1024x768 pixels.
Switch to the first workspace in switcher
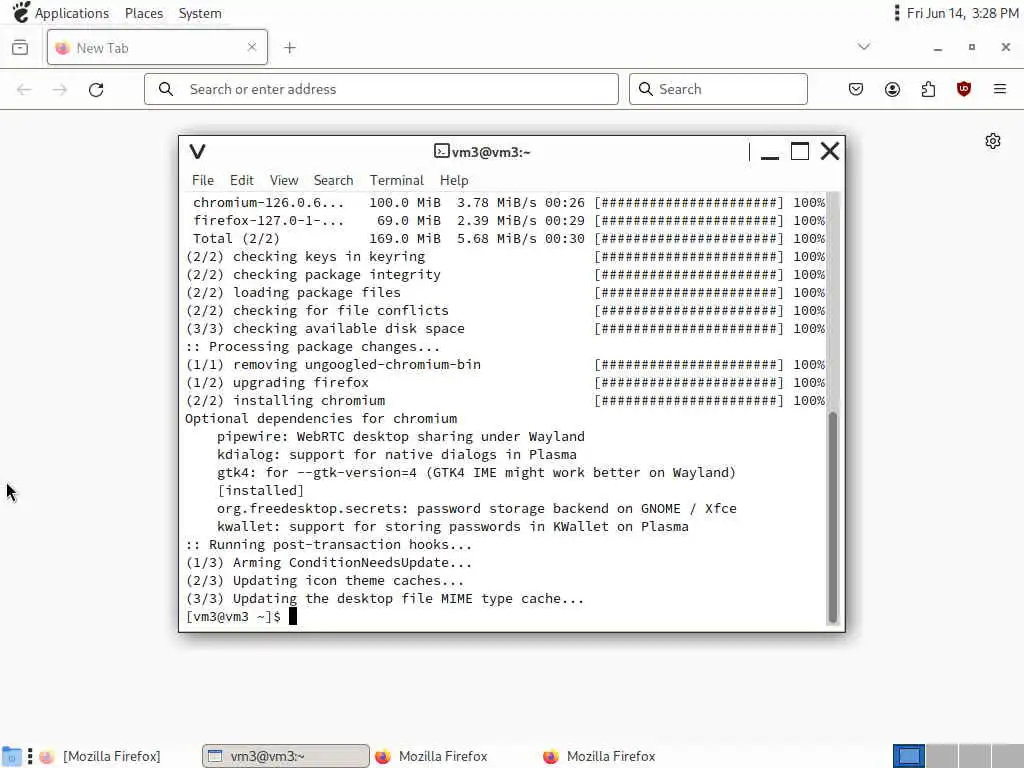point(908,756)
